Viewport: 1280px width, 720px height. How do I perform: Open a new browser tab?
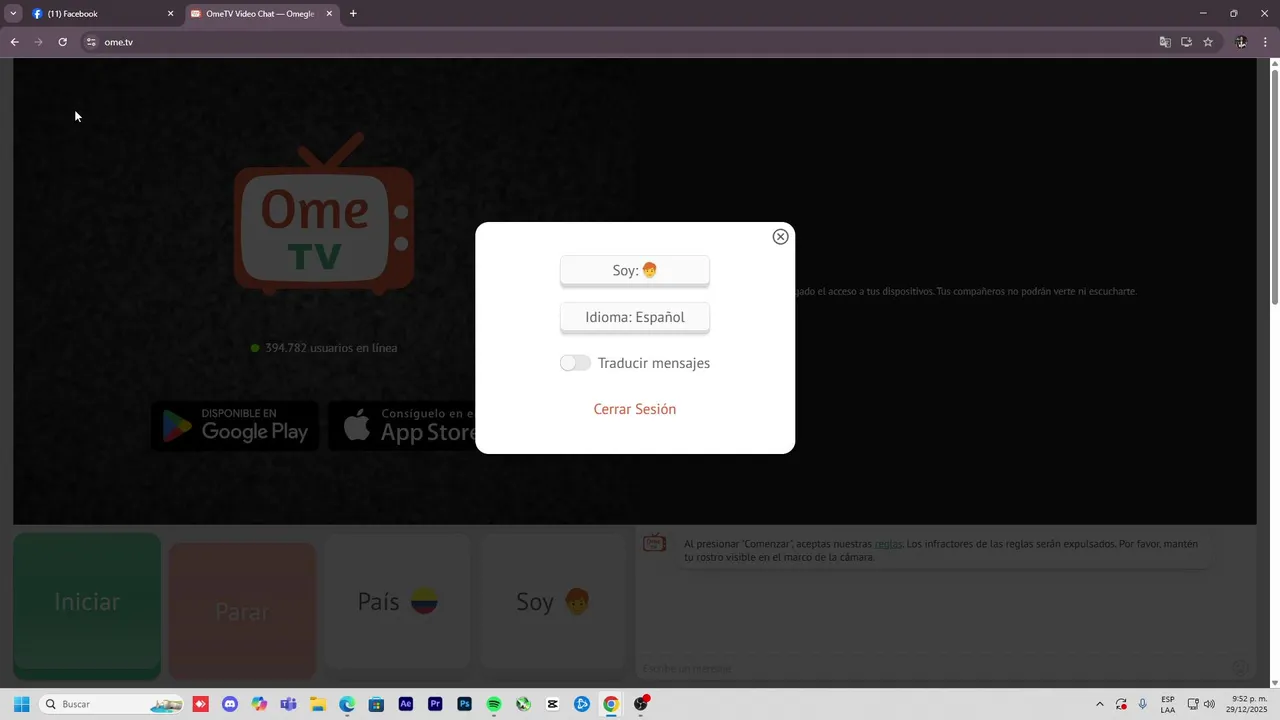[x=353, y=14]
